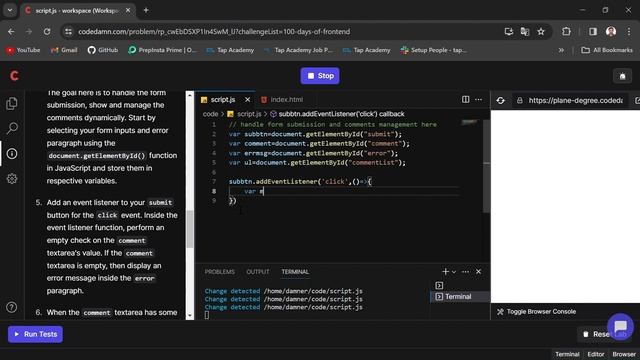The image size is (640, 360).
Task: Open the Setup People bookmark
Action: [x=433, y=50]
